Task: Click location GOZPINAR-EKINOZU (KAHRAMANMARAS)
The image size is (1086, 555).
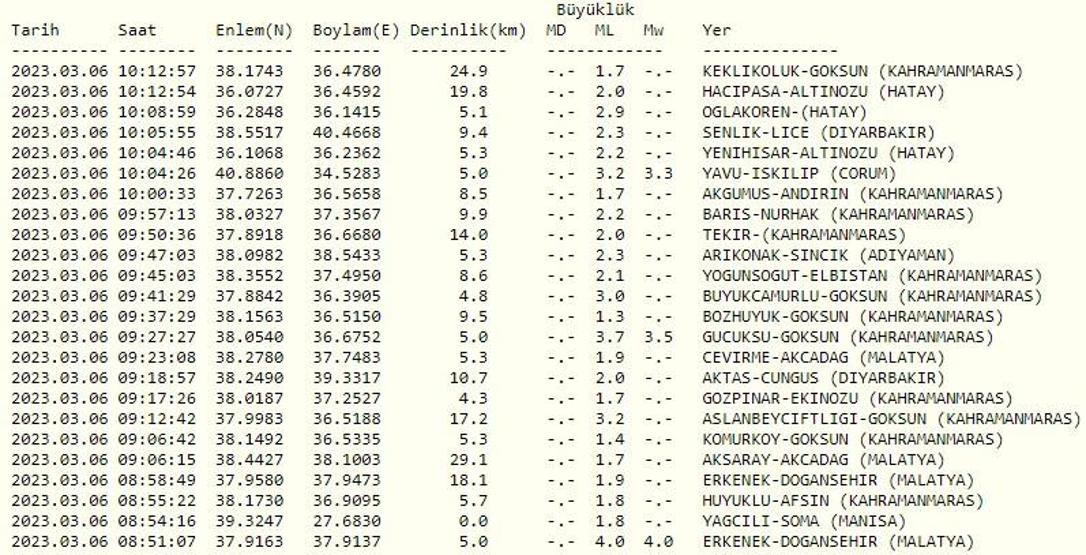Action: coord(857,398)
